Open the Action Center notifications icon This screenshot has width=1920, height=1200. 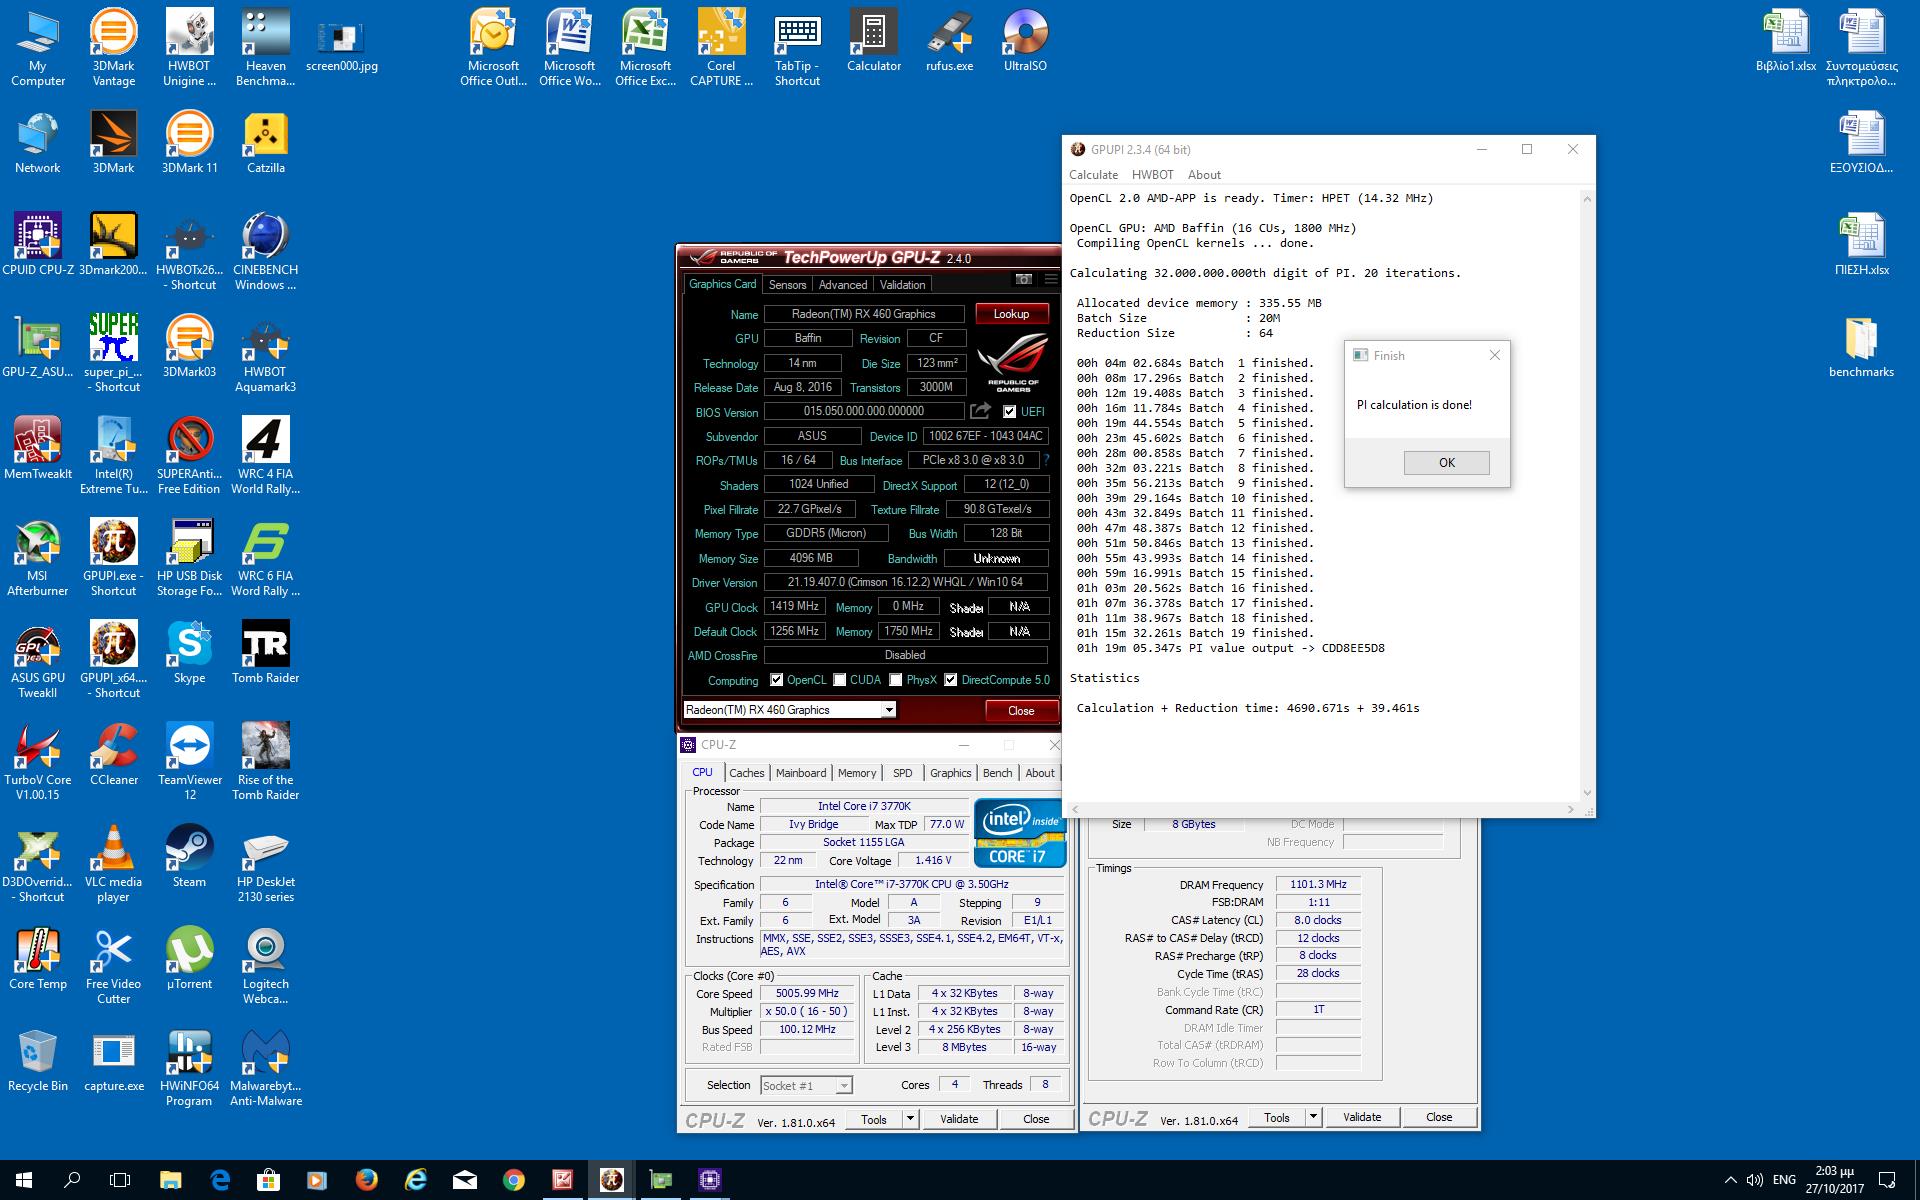point(1888,1180)
